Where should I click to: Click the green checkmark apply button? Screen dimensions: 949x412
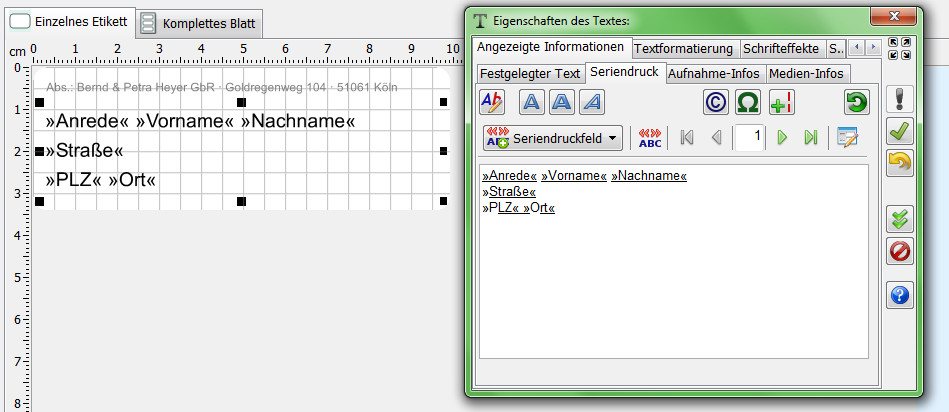[900, 131]
